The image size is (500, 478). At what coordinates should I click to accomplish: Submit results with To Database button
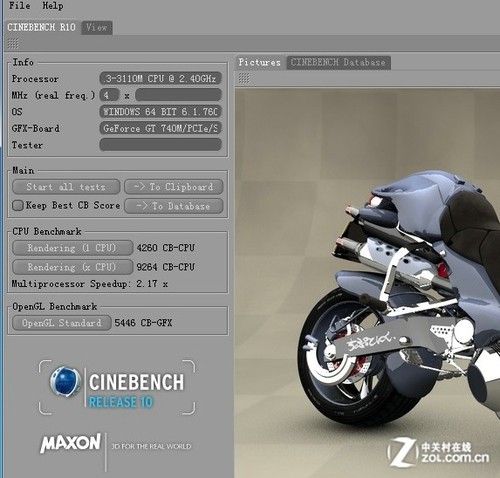pos(174,206)
